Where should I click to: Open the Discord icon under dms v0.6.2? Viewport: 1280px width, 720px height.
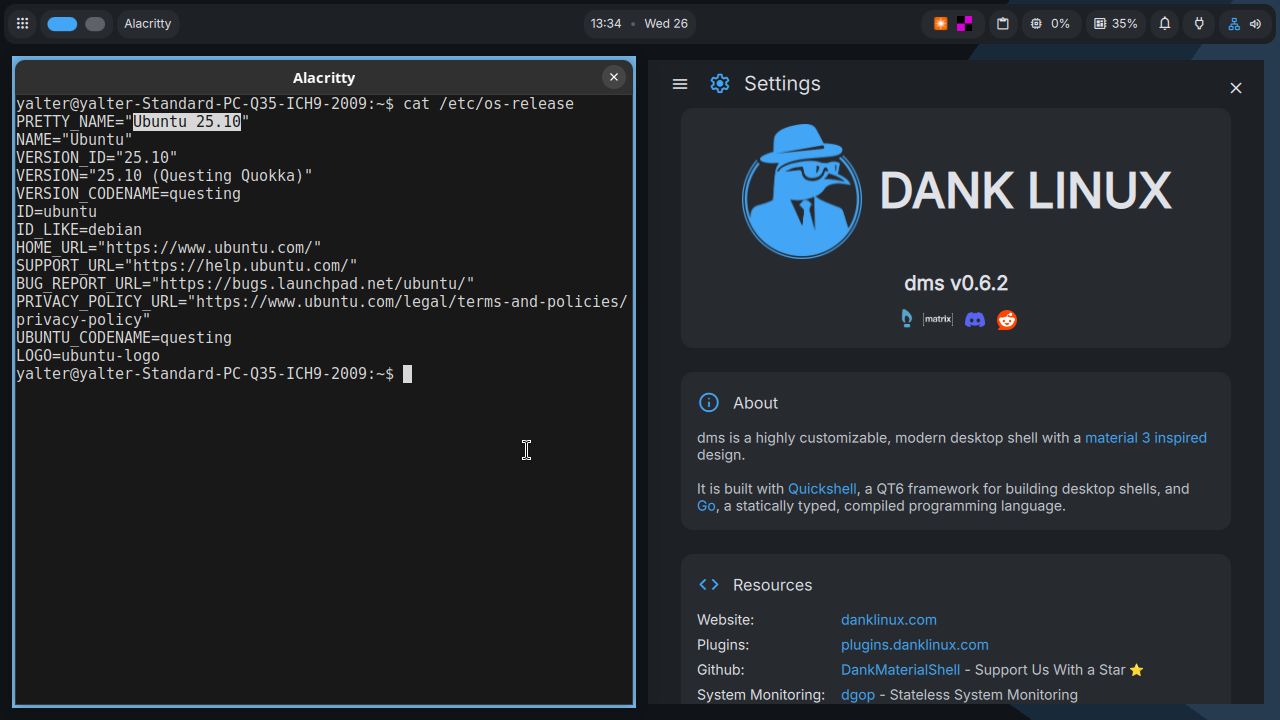tap(974, 319)
